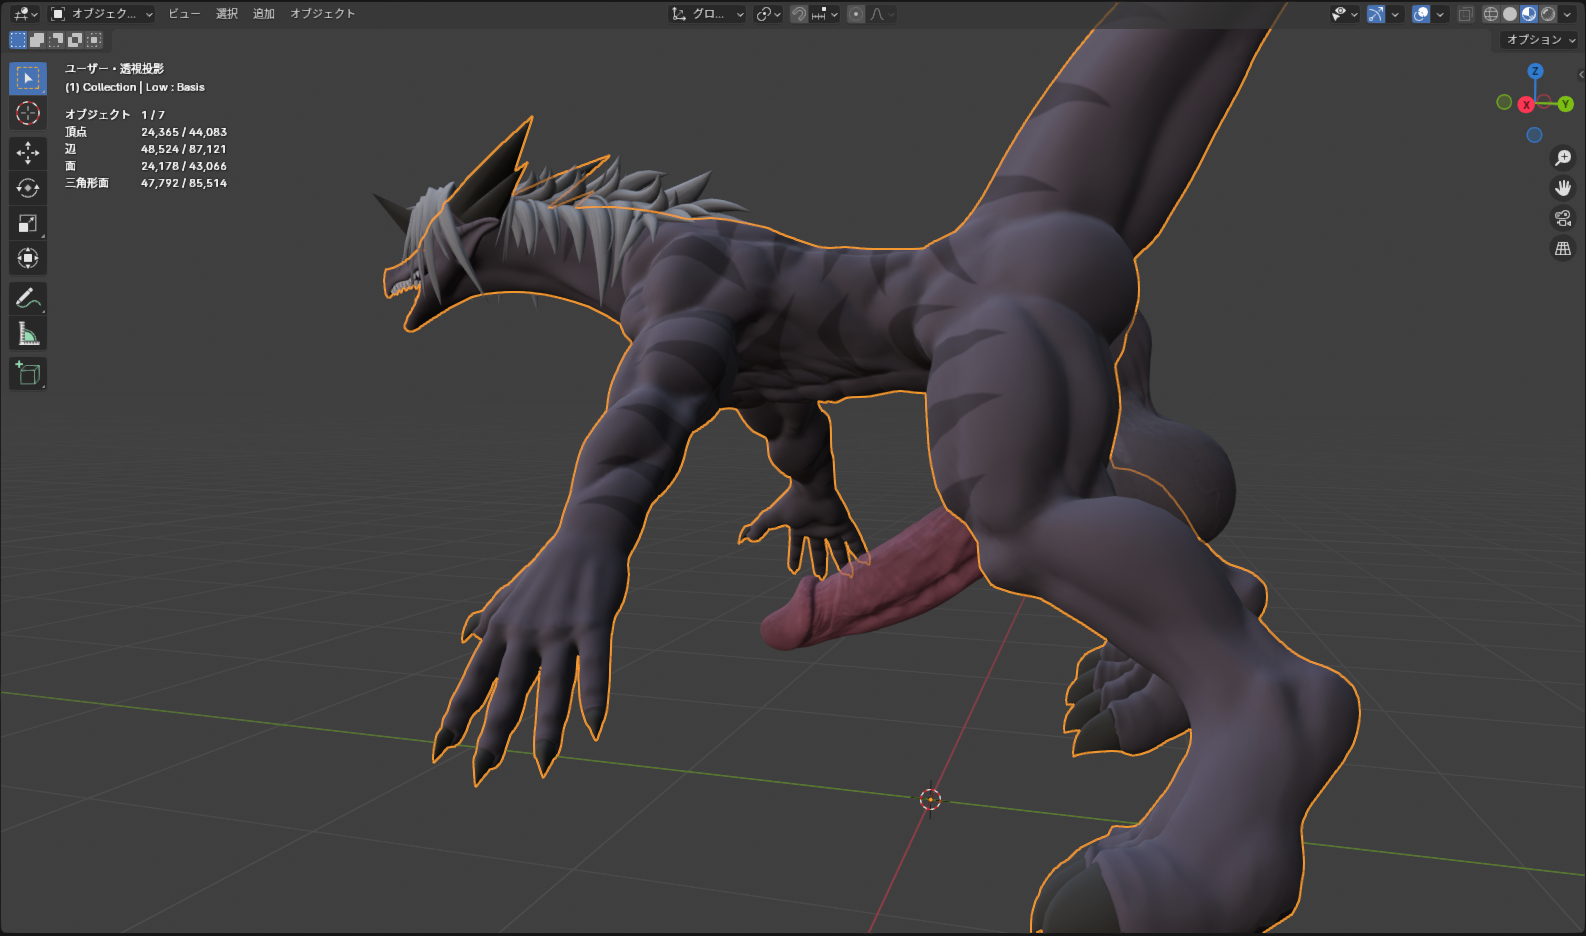Click the blue Z axis gizmo
This screenshot has width=1586, height=936.
1535,71
